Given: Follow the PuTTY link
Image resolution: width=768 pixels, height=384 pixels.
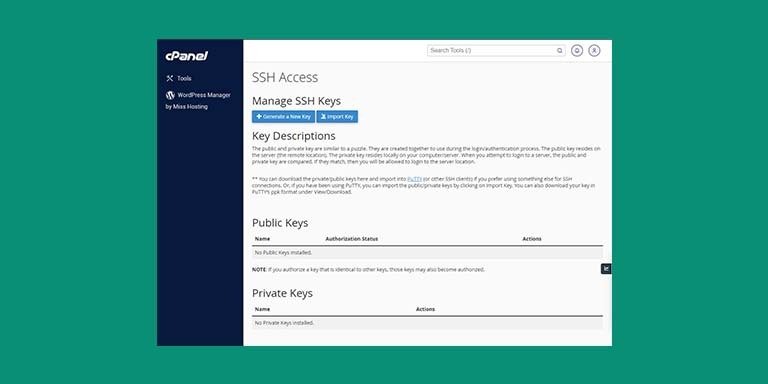Looking at the screenshot, I should click(x=414, y=179).
